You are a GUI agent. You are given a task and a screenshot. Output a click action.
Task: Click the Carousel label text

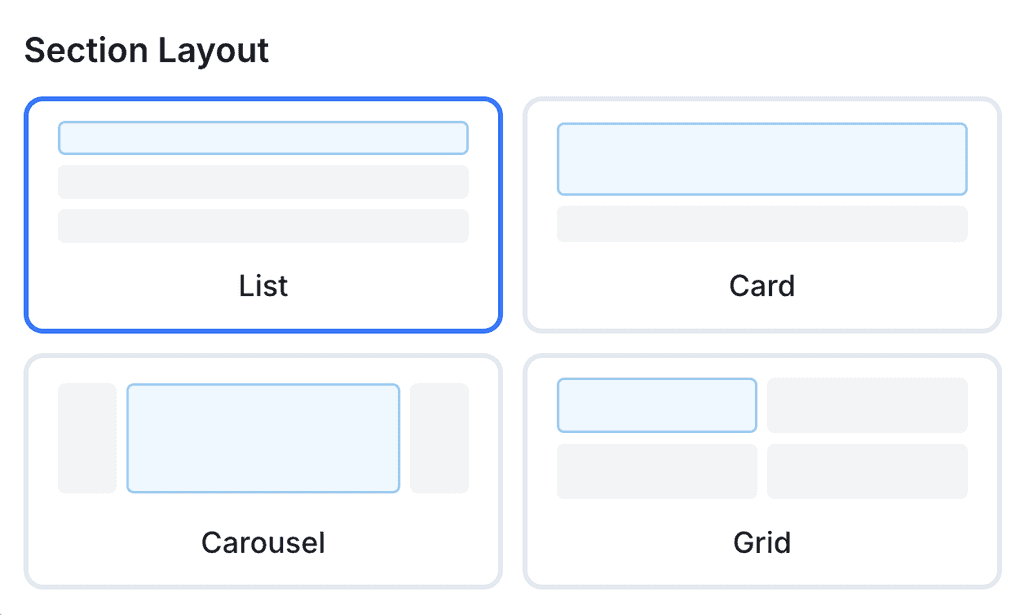tap(263, 543)
